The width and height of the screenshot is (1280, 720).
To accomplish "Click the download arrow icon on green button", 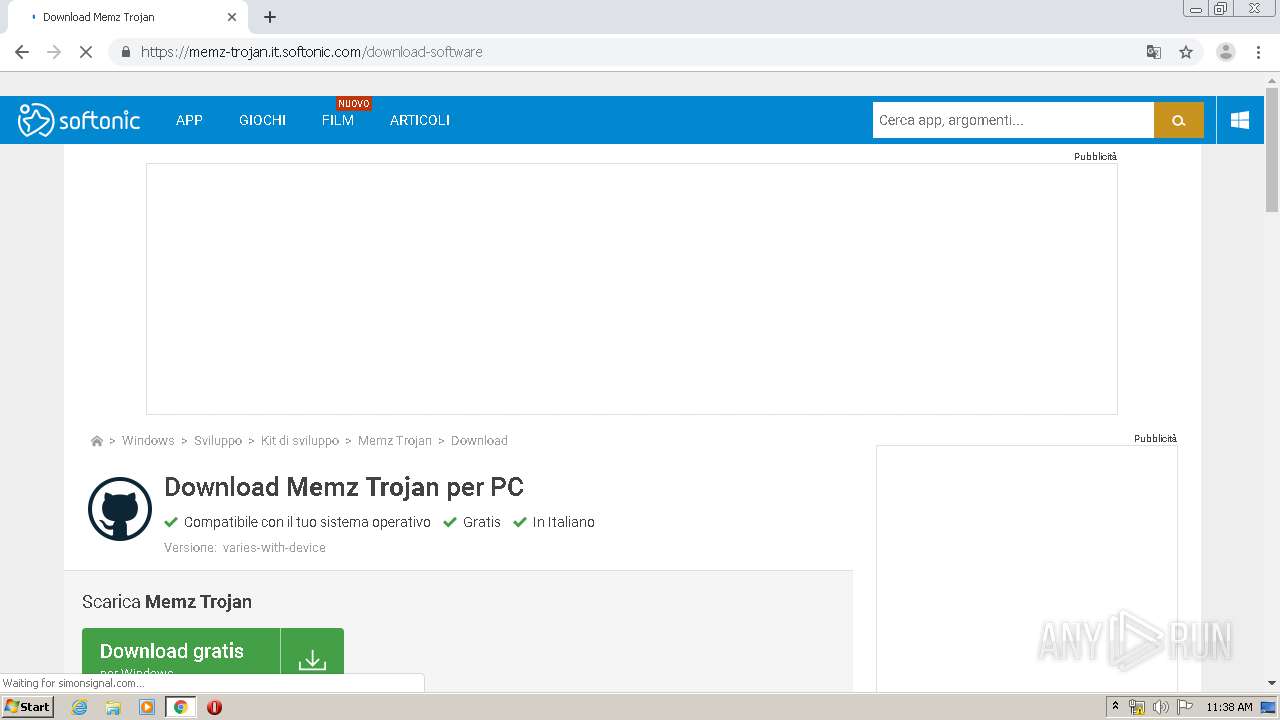I will pyautogui.click(x=312, y=658).
